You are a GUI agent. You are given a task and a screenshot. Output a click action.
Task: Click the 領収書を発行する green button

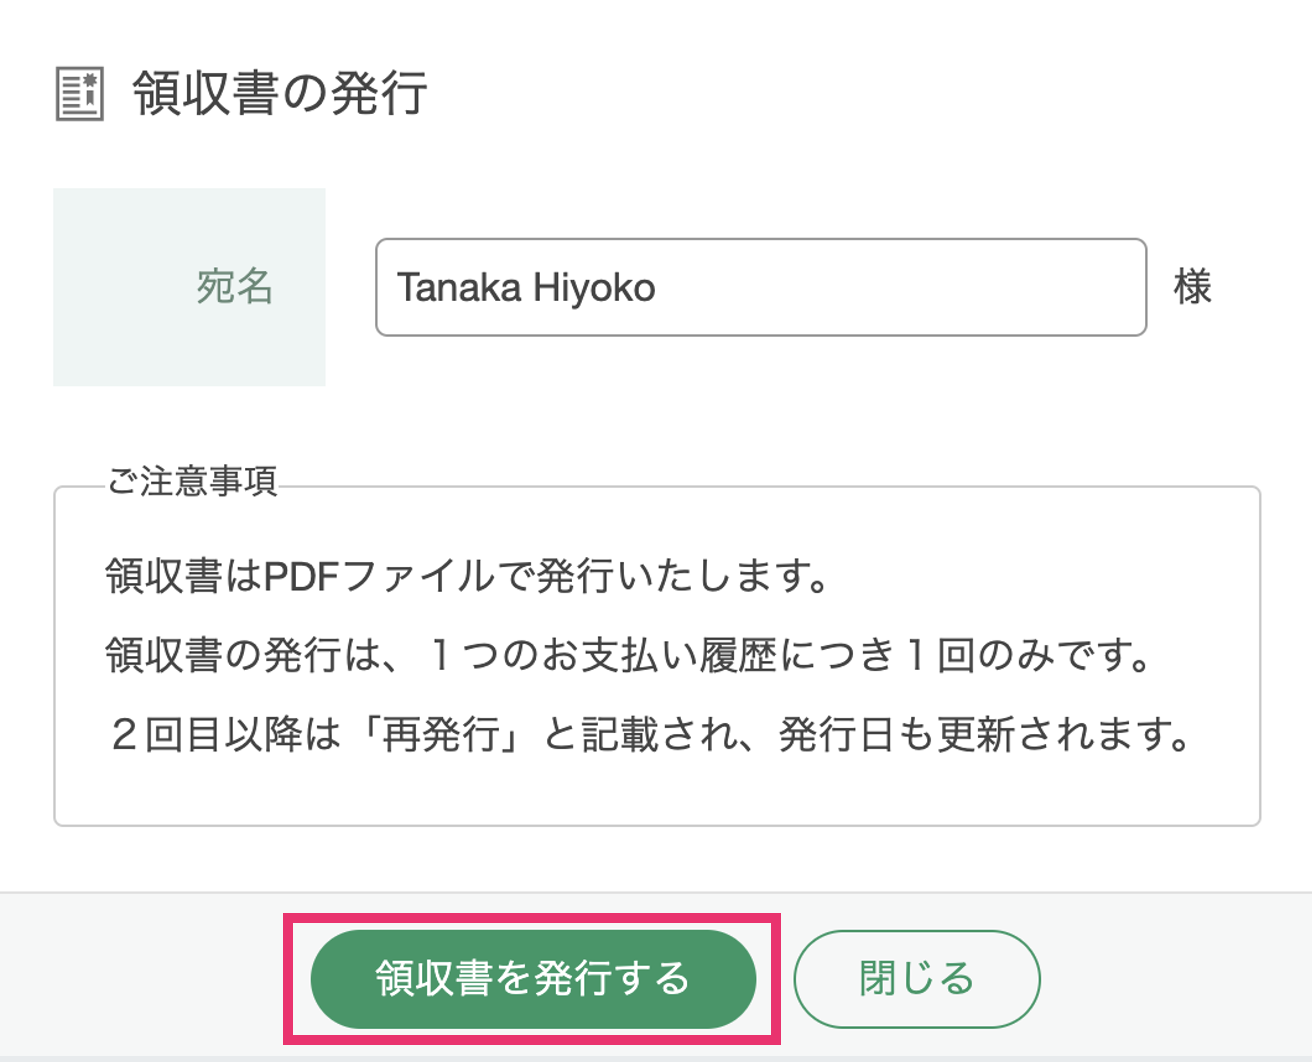(533, 979)
